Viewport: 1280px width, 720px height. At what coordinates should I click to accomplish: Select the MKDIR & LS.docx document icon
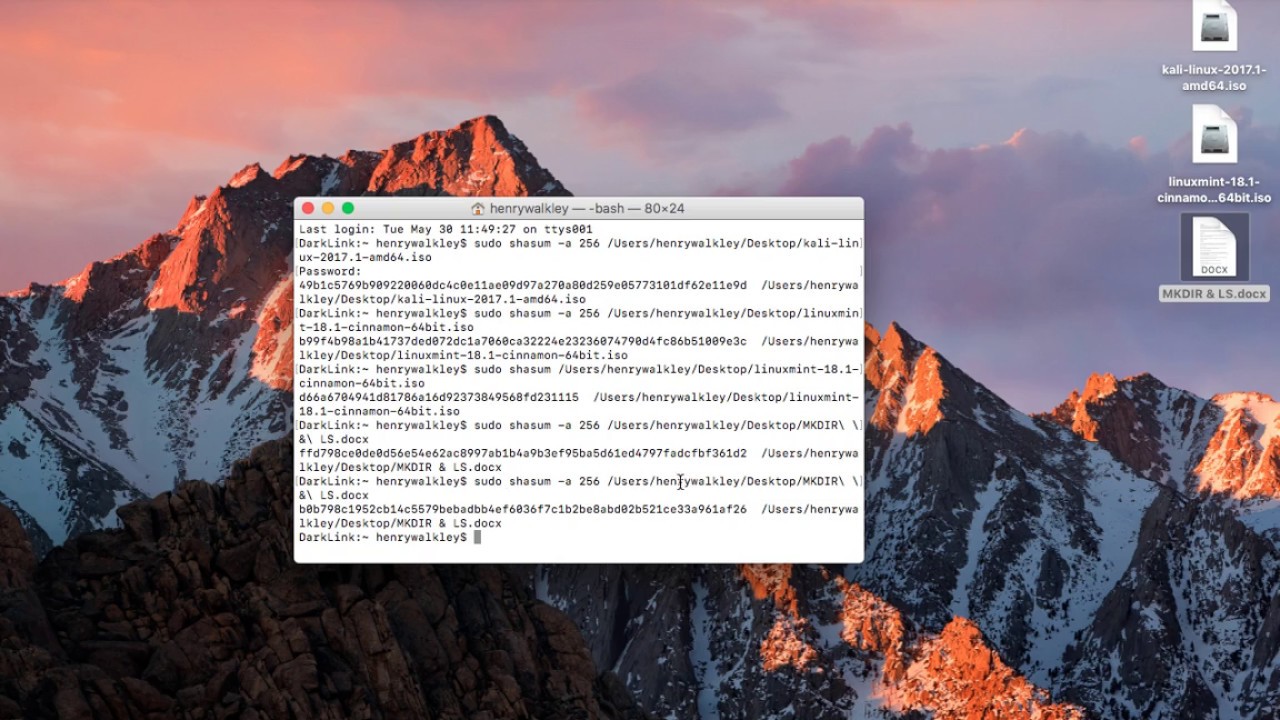1214,247
